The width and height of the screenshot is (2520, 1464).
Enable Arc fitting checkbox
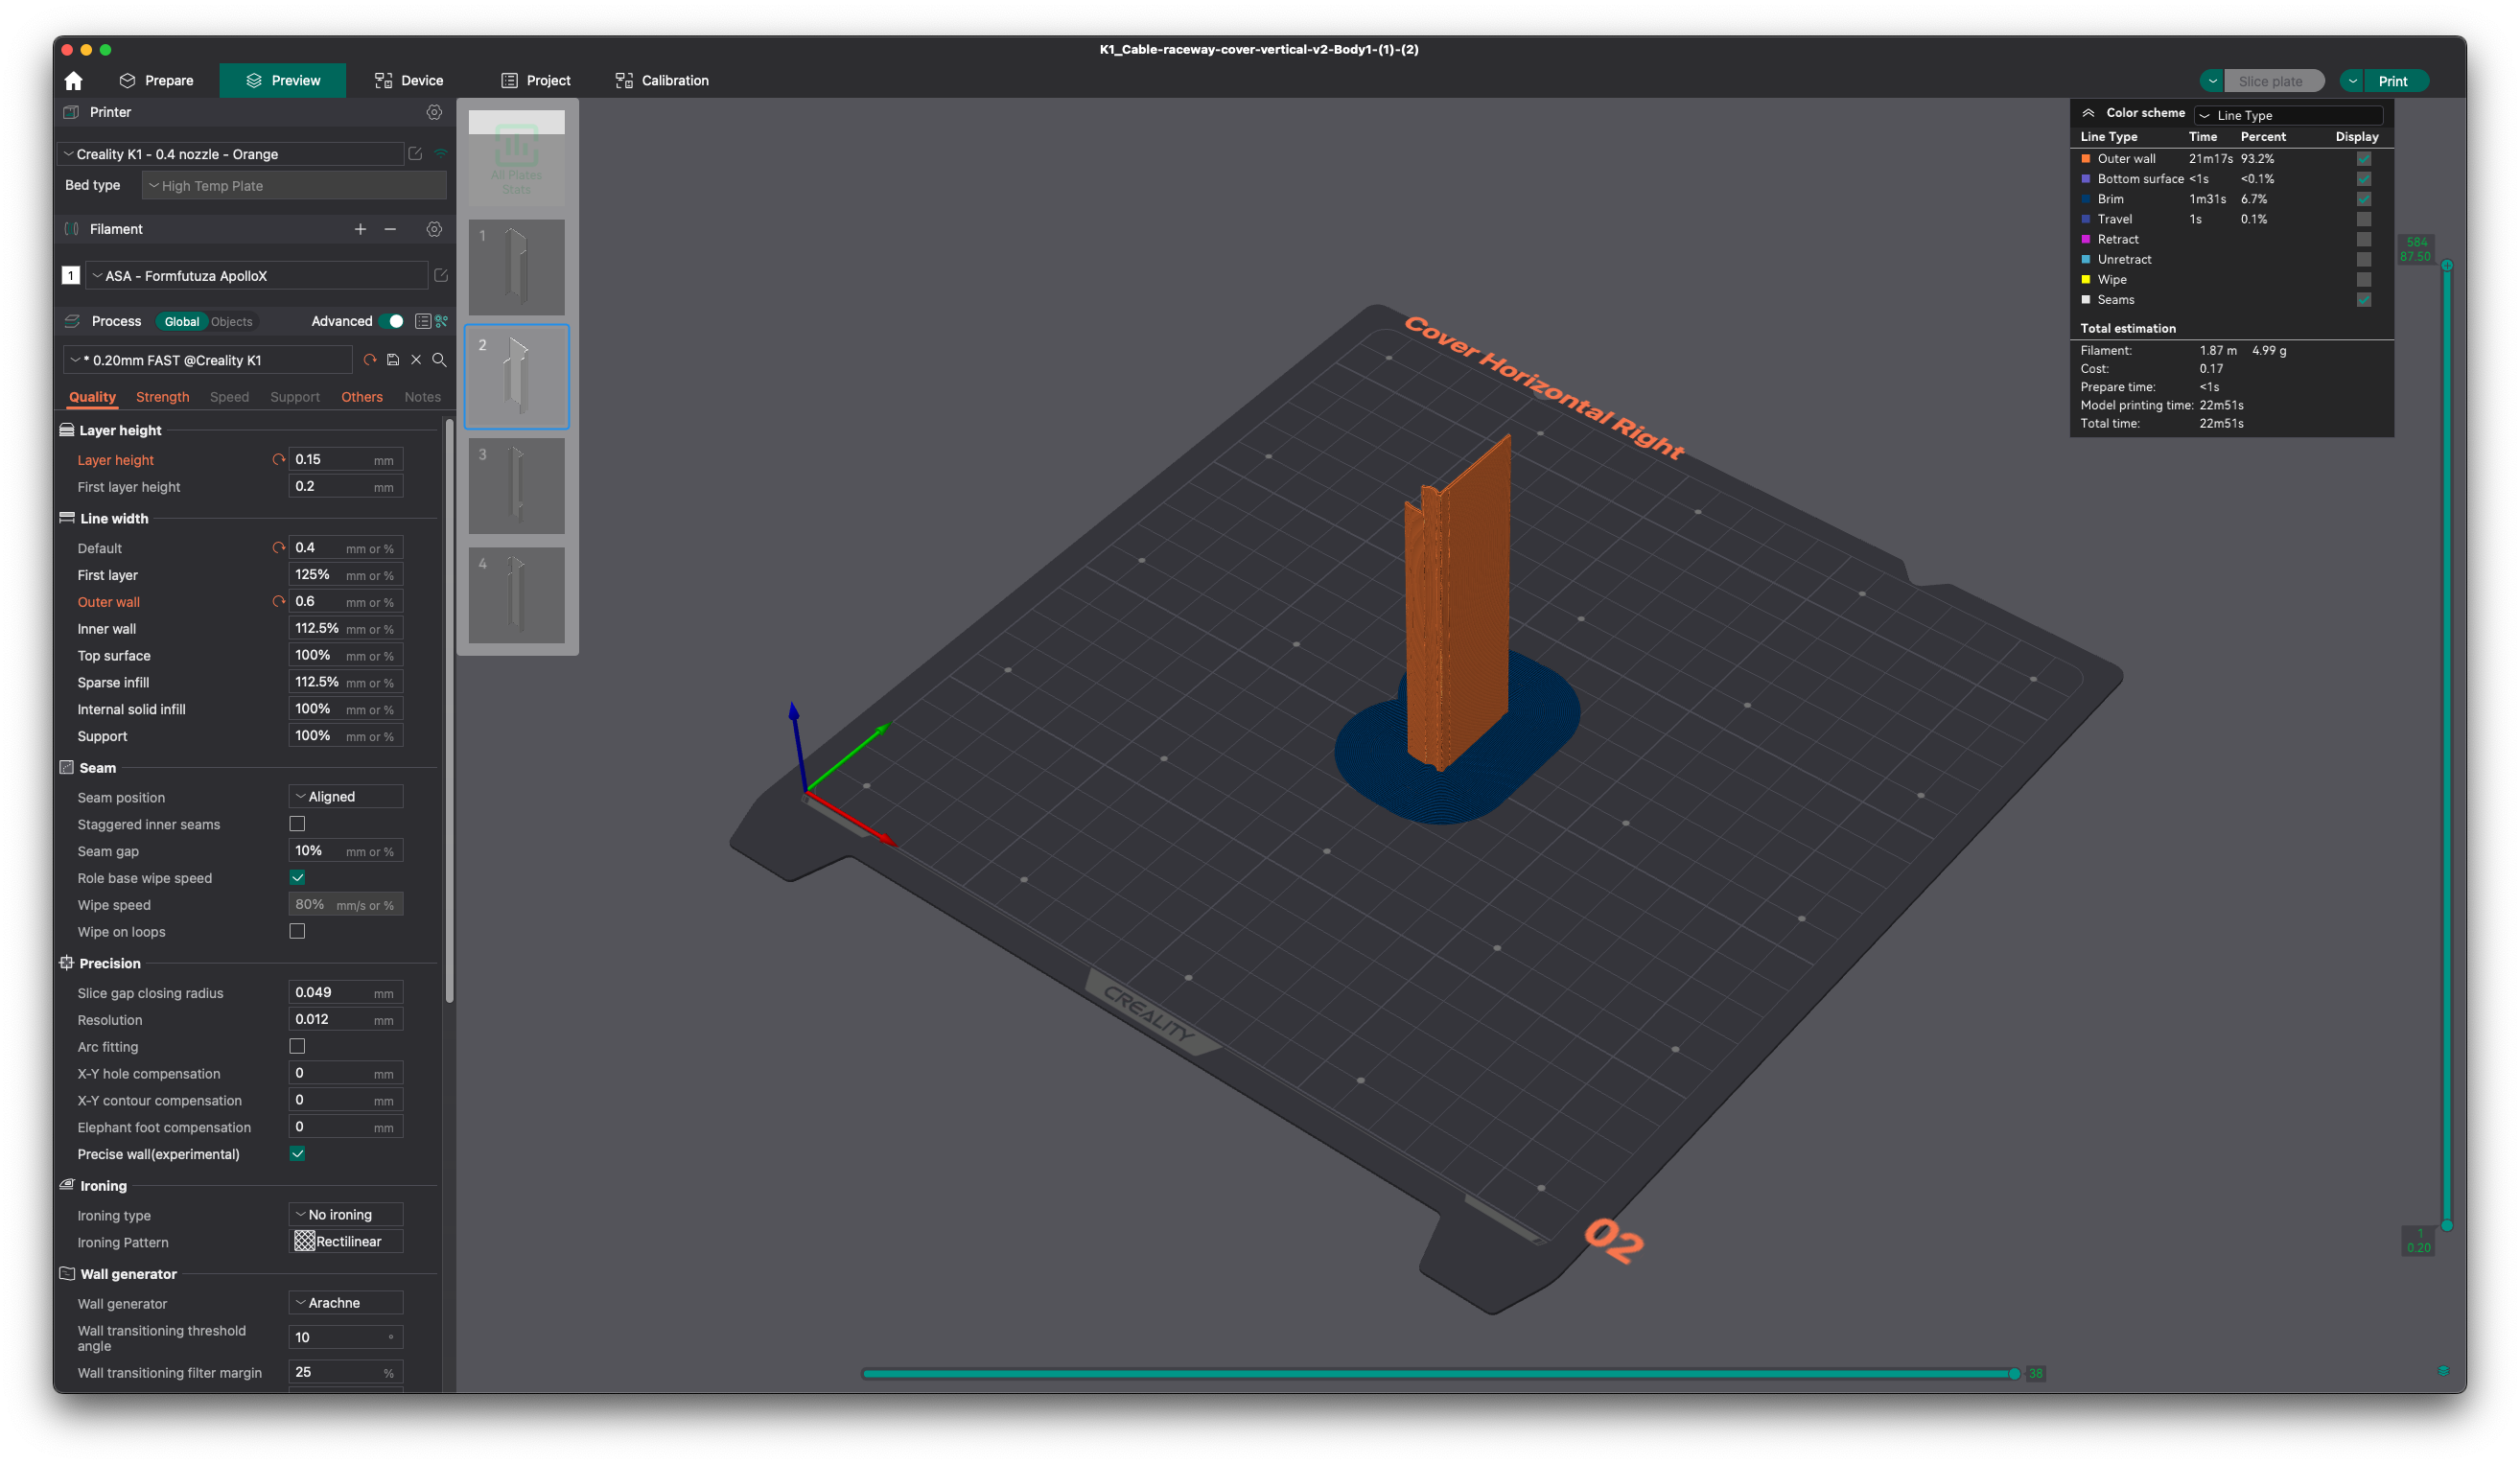coord(298,1046)
